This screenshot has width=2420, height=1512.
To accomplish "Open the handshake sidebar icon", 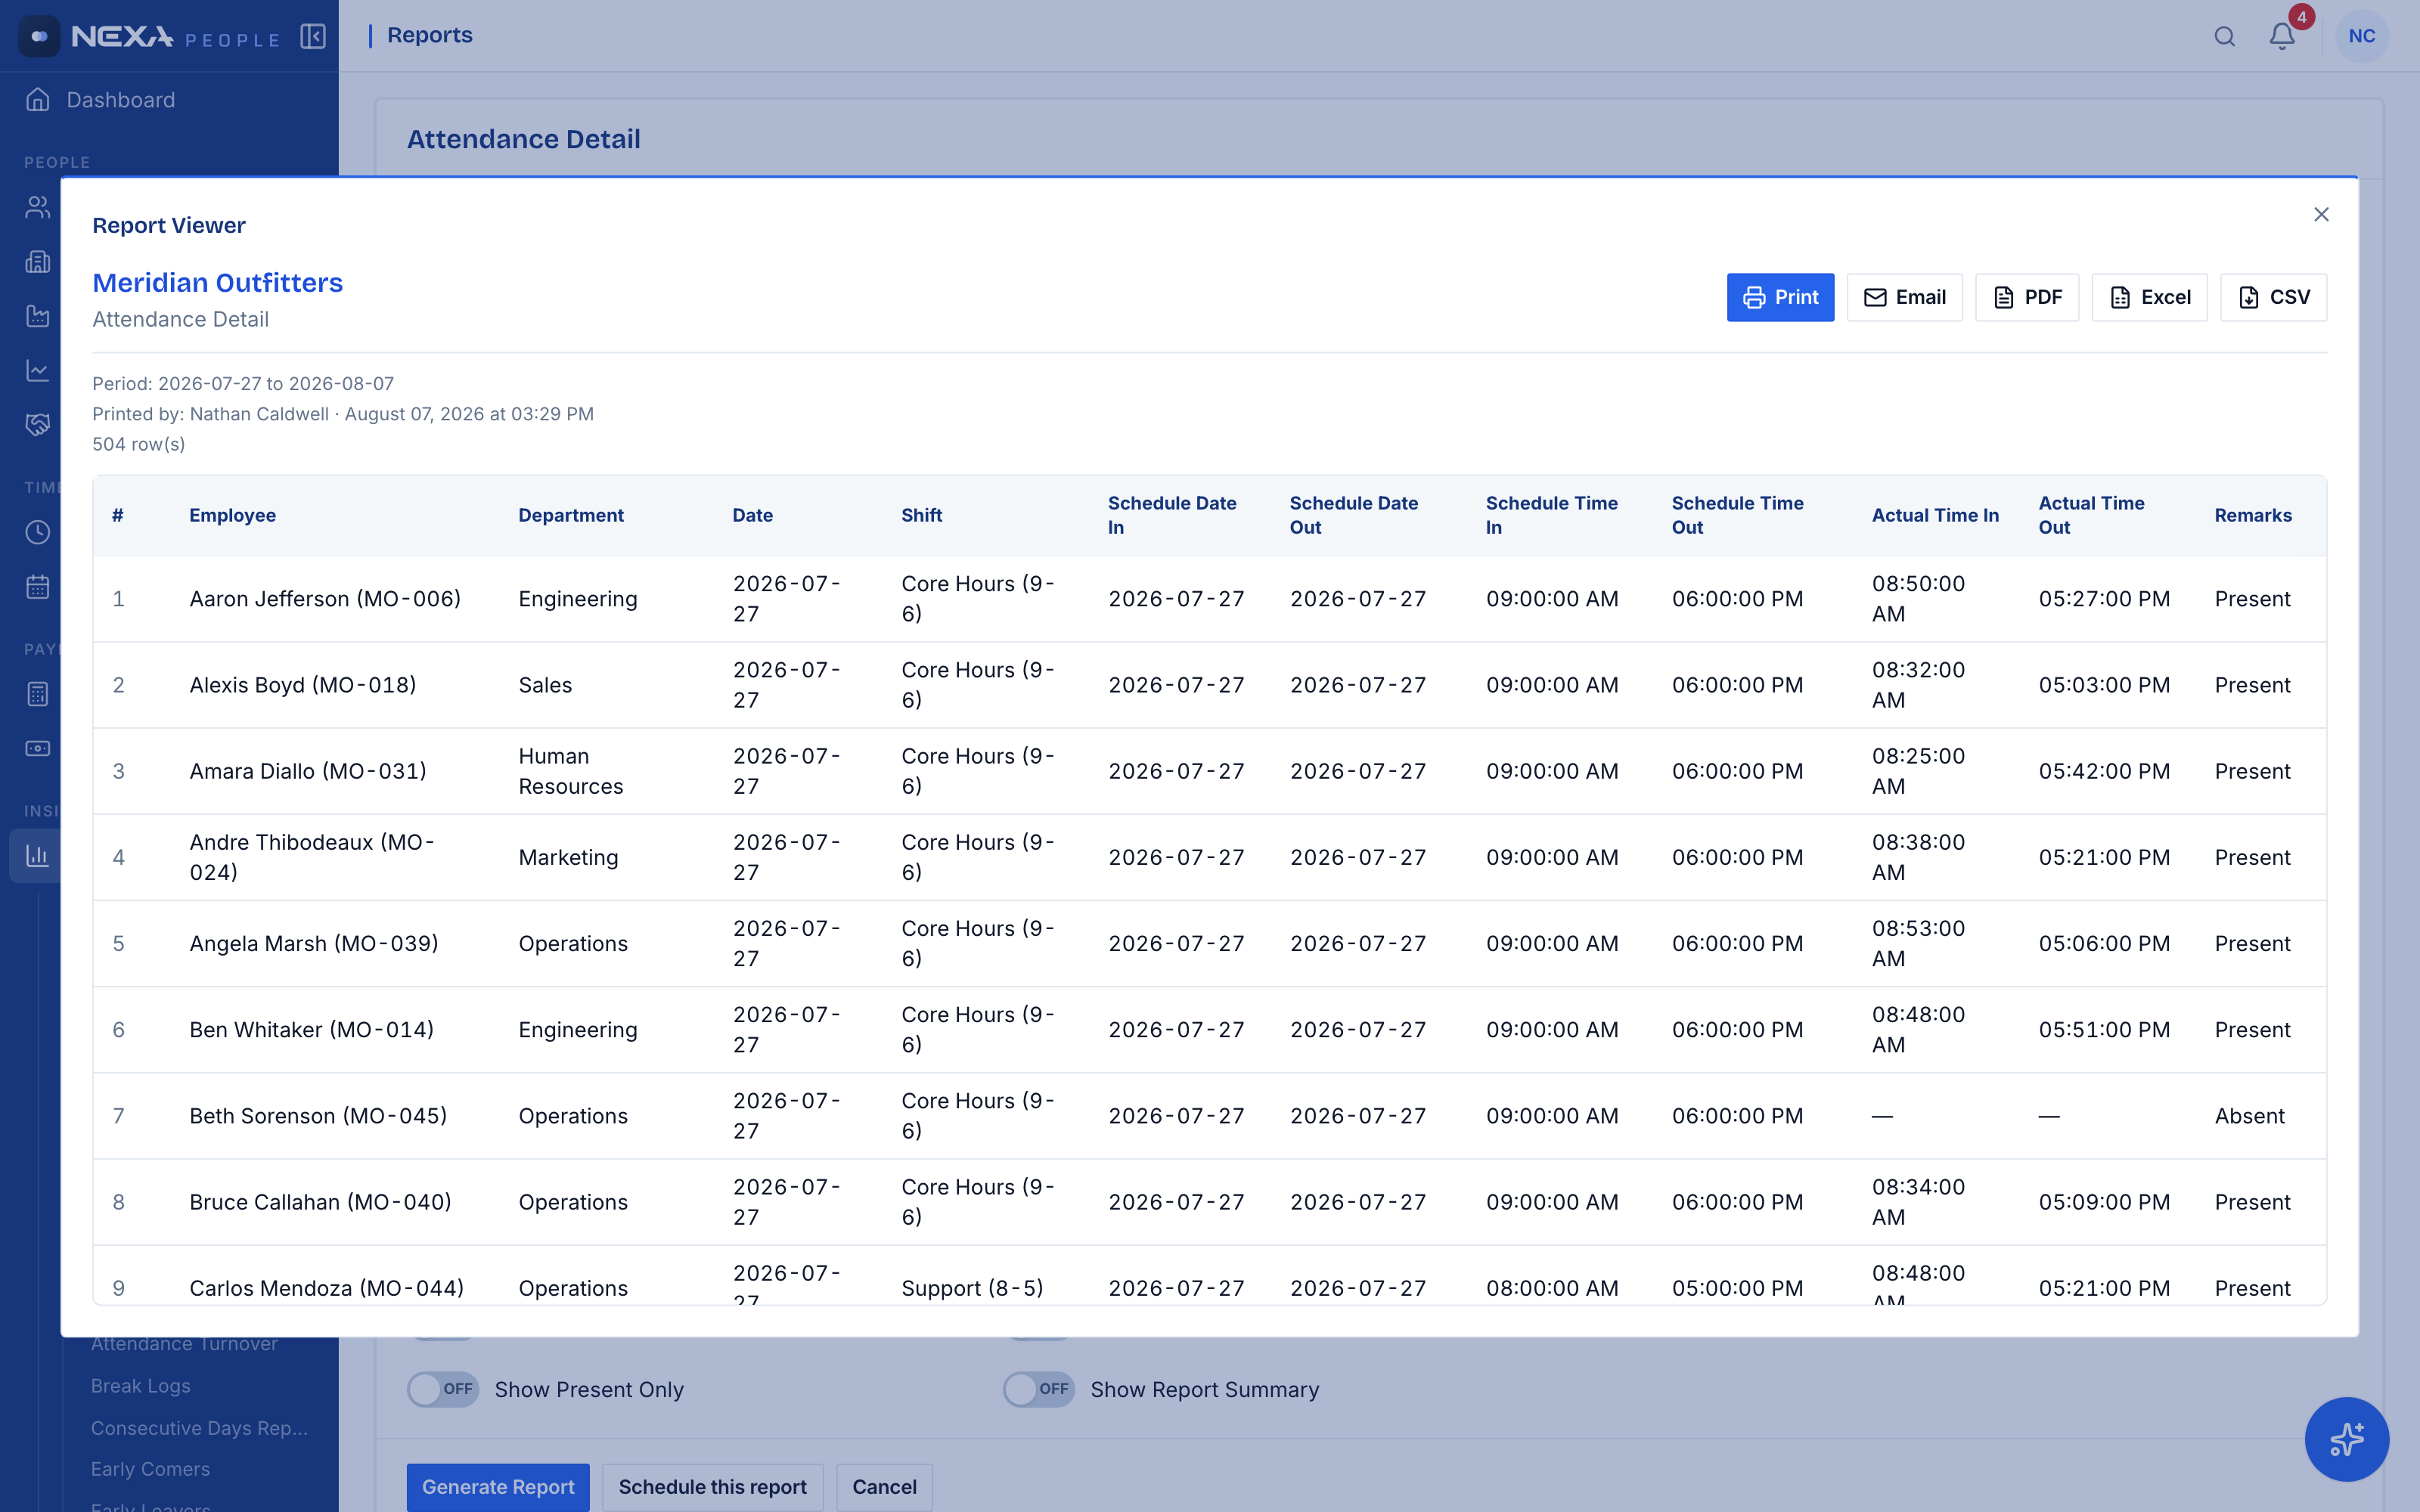I will click(x=37, y=425).
